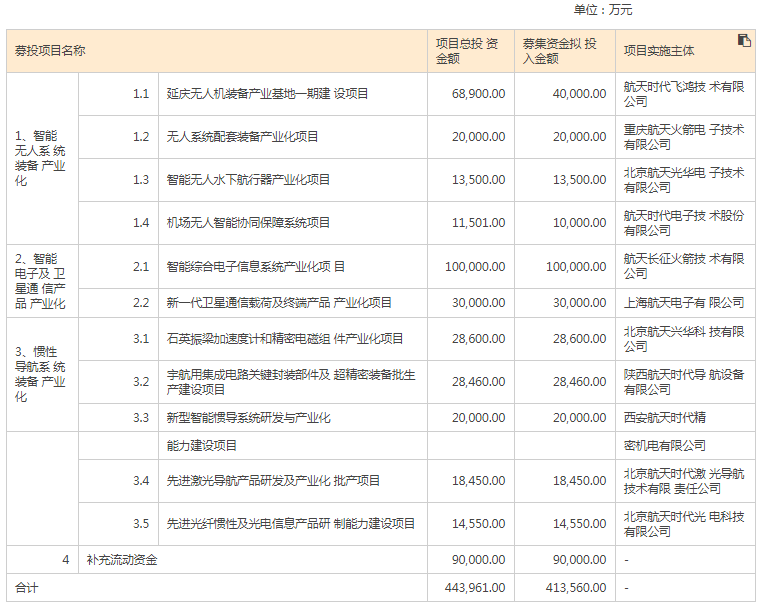Select the 募集资金拟投入金额 column header
This screenshot has height=607, width=761.
[565, 51]
